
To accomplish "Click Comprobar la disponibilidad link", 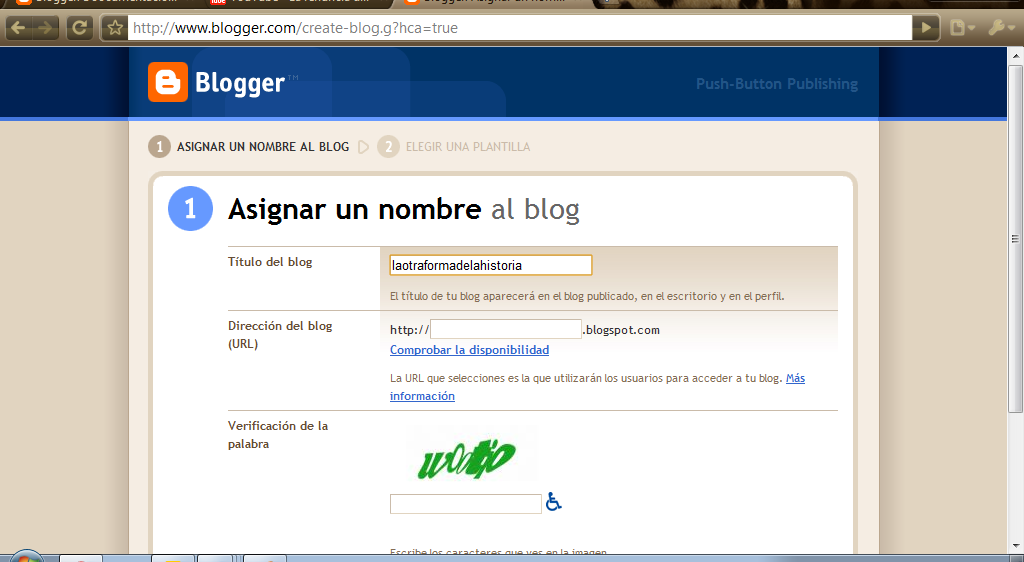I will coord(470,350).
